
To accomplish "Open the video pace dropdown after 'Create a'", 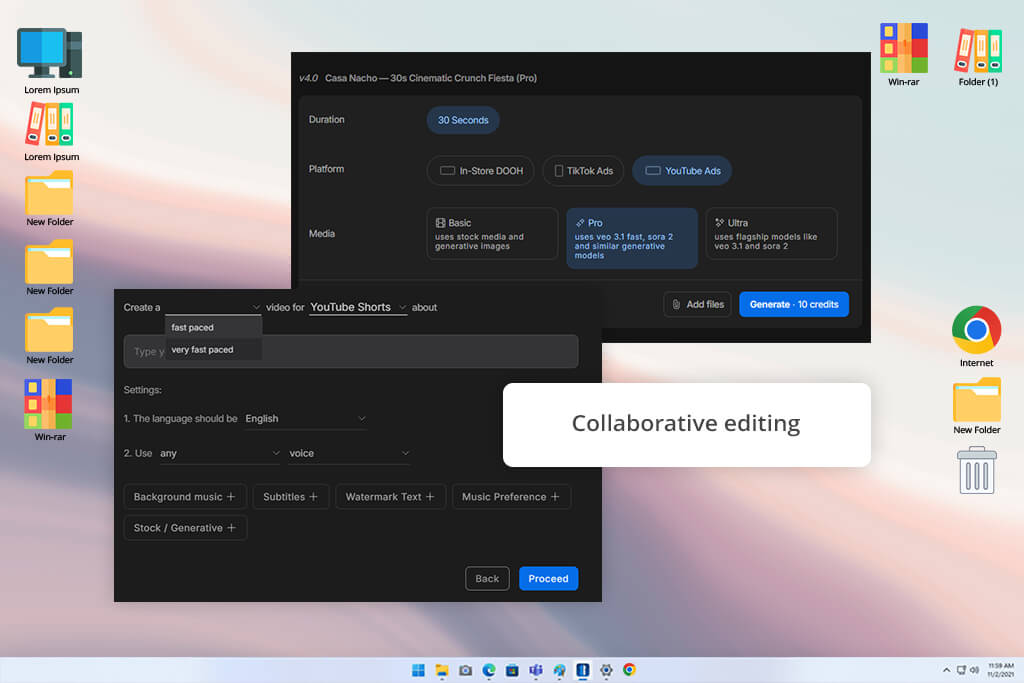I will (213, 307).
